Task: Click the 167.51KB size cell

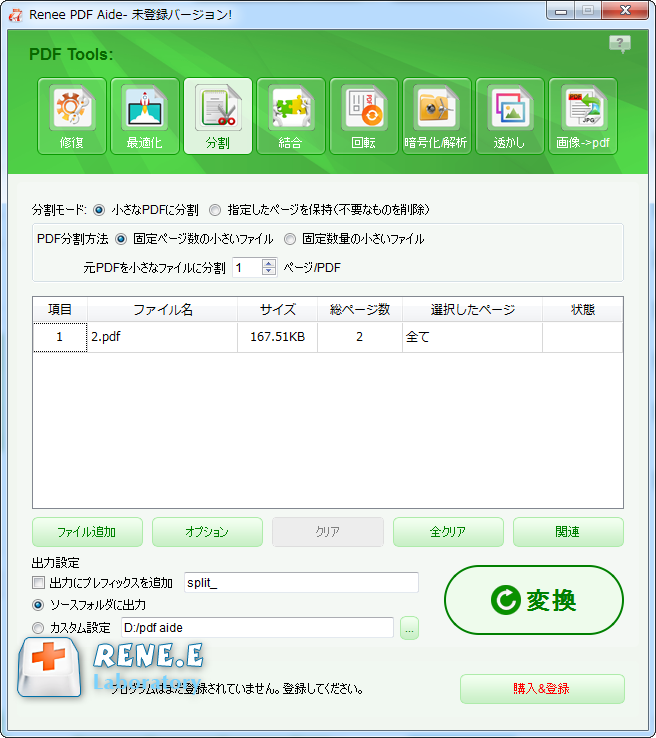Action: coord(278,337)
